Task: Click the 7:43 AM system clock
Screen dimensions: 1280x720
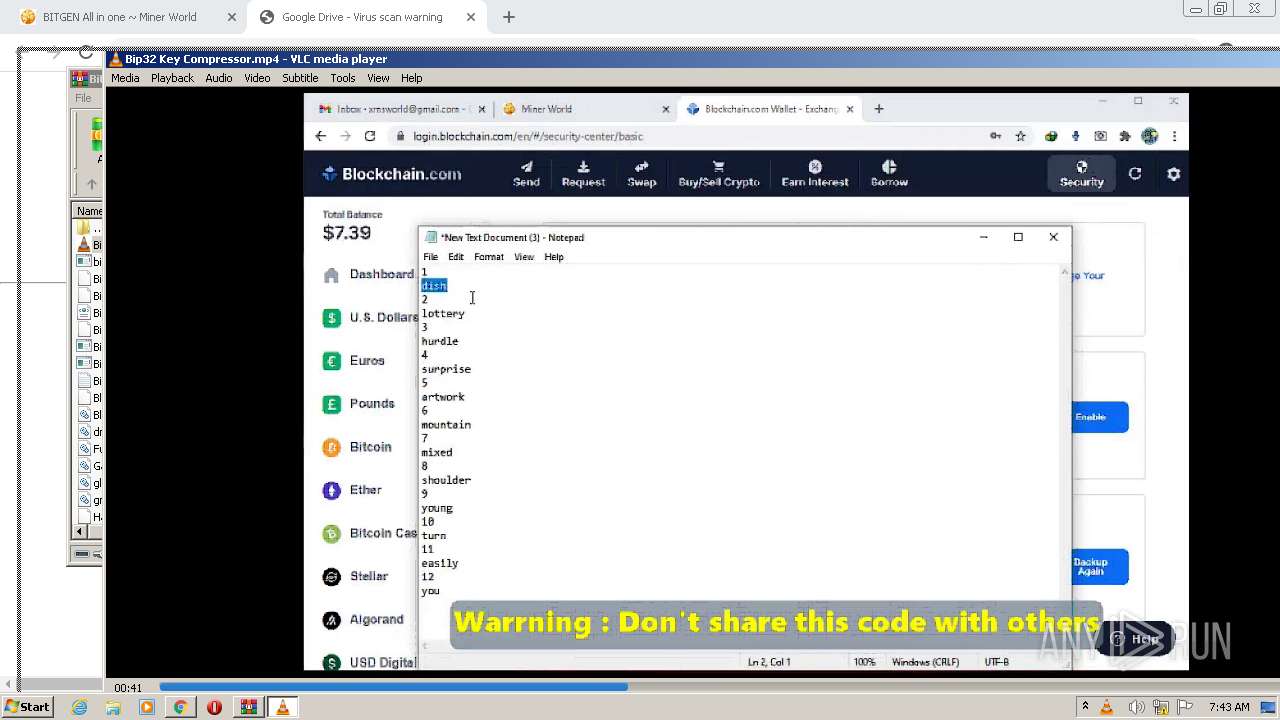Action: coord(1229,707)
